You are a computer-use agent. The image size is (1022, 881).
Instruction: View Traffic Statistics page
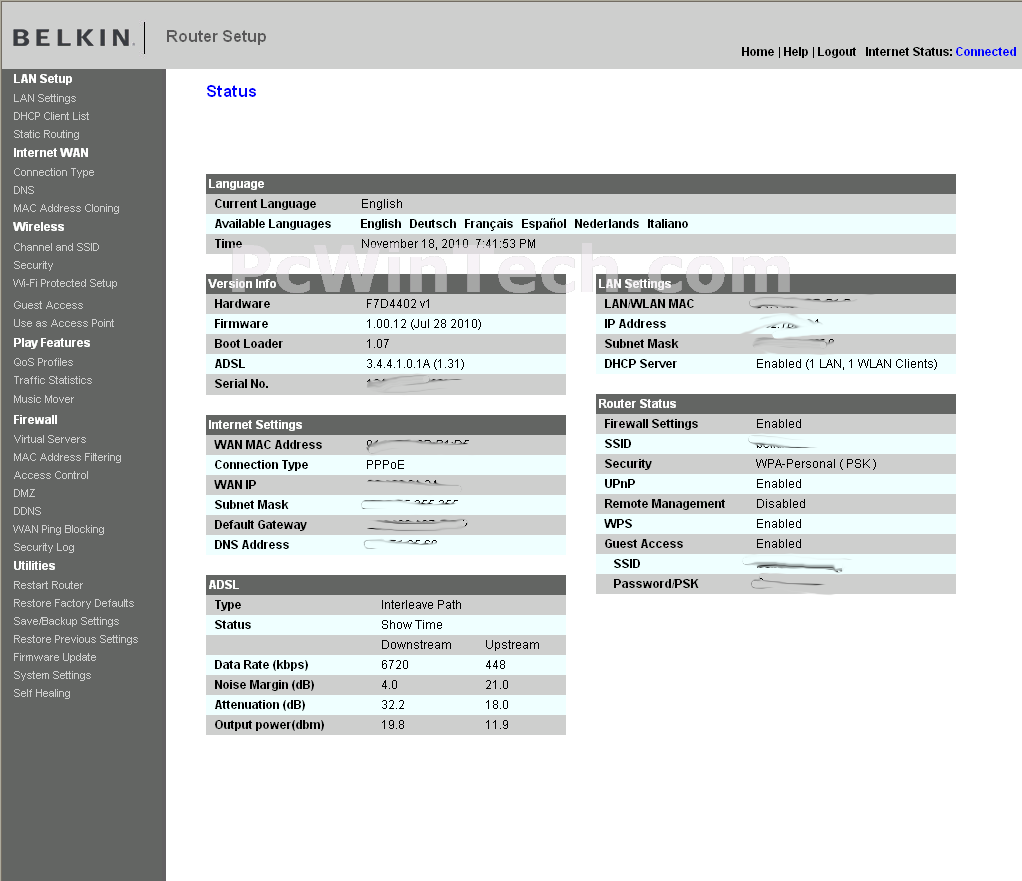point(53,380)
